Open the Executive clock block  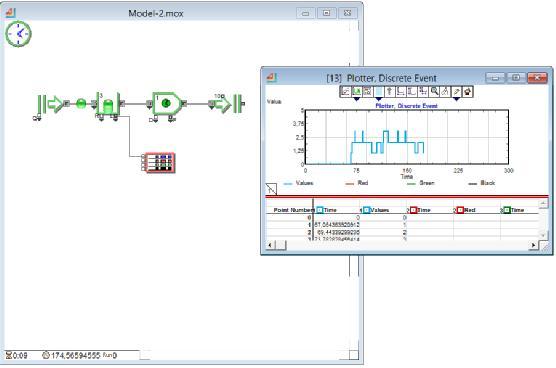click(18, 34)
